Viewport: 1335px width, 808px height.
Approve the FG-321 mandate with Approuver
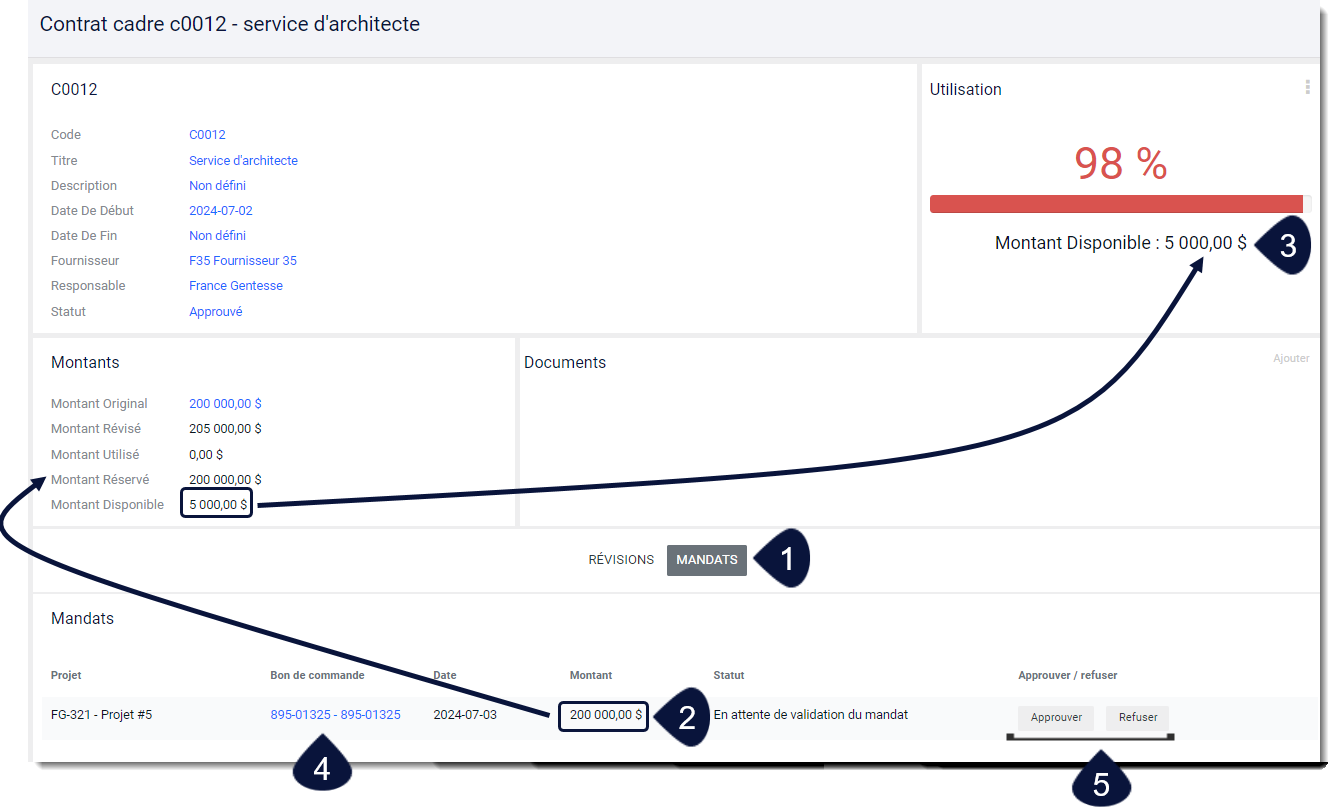point(1056,718)
